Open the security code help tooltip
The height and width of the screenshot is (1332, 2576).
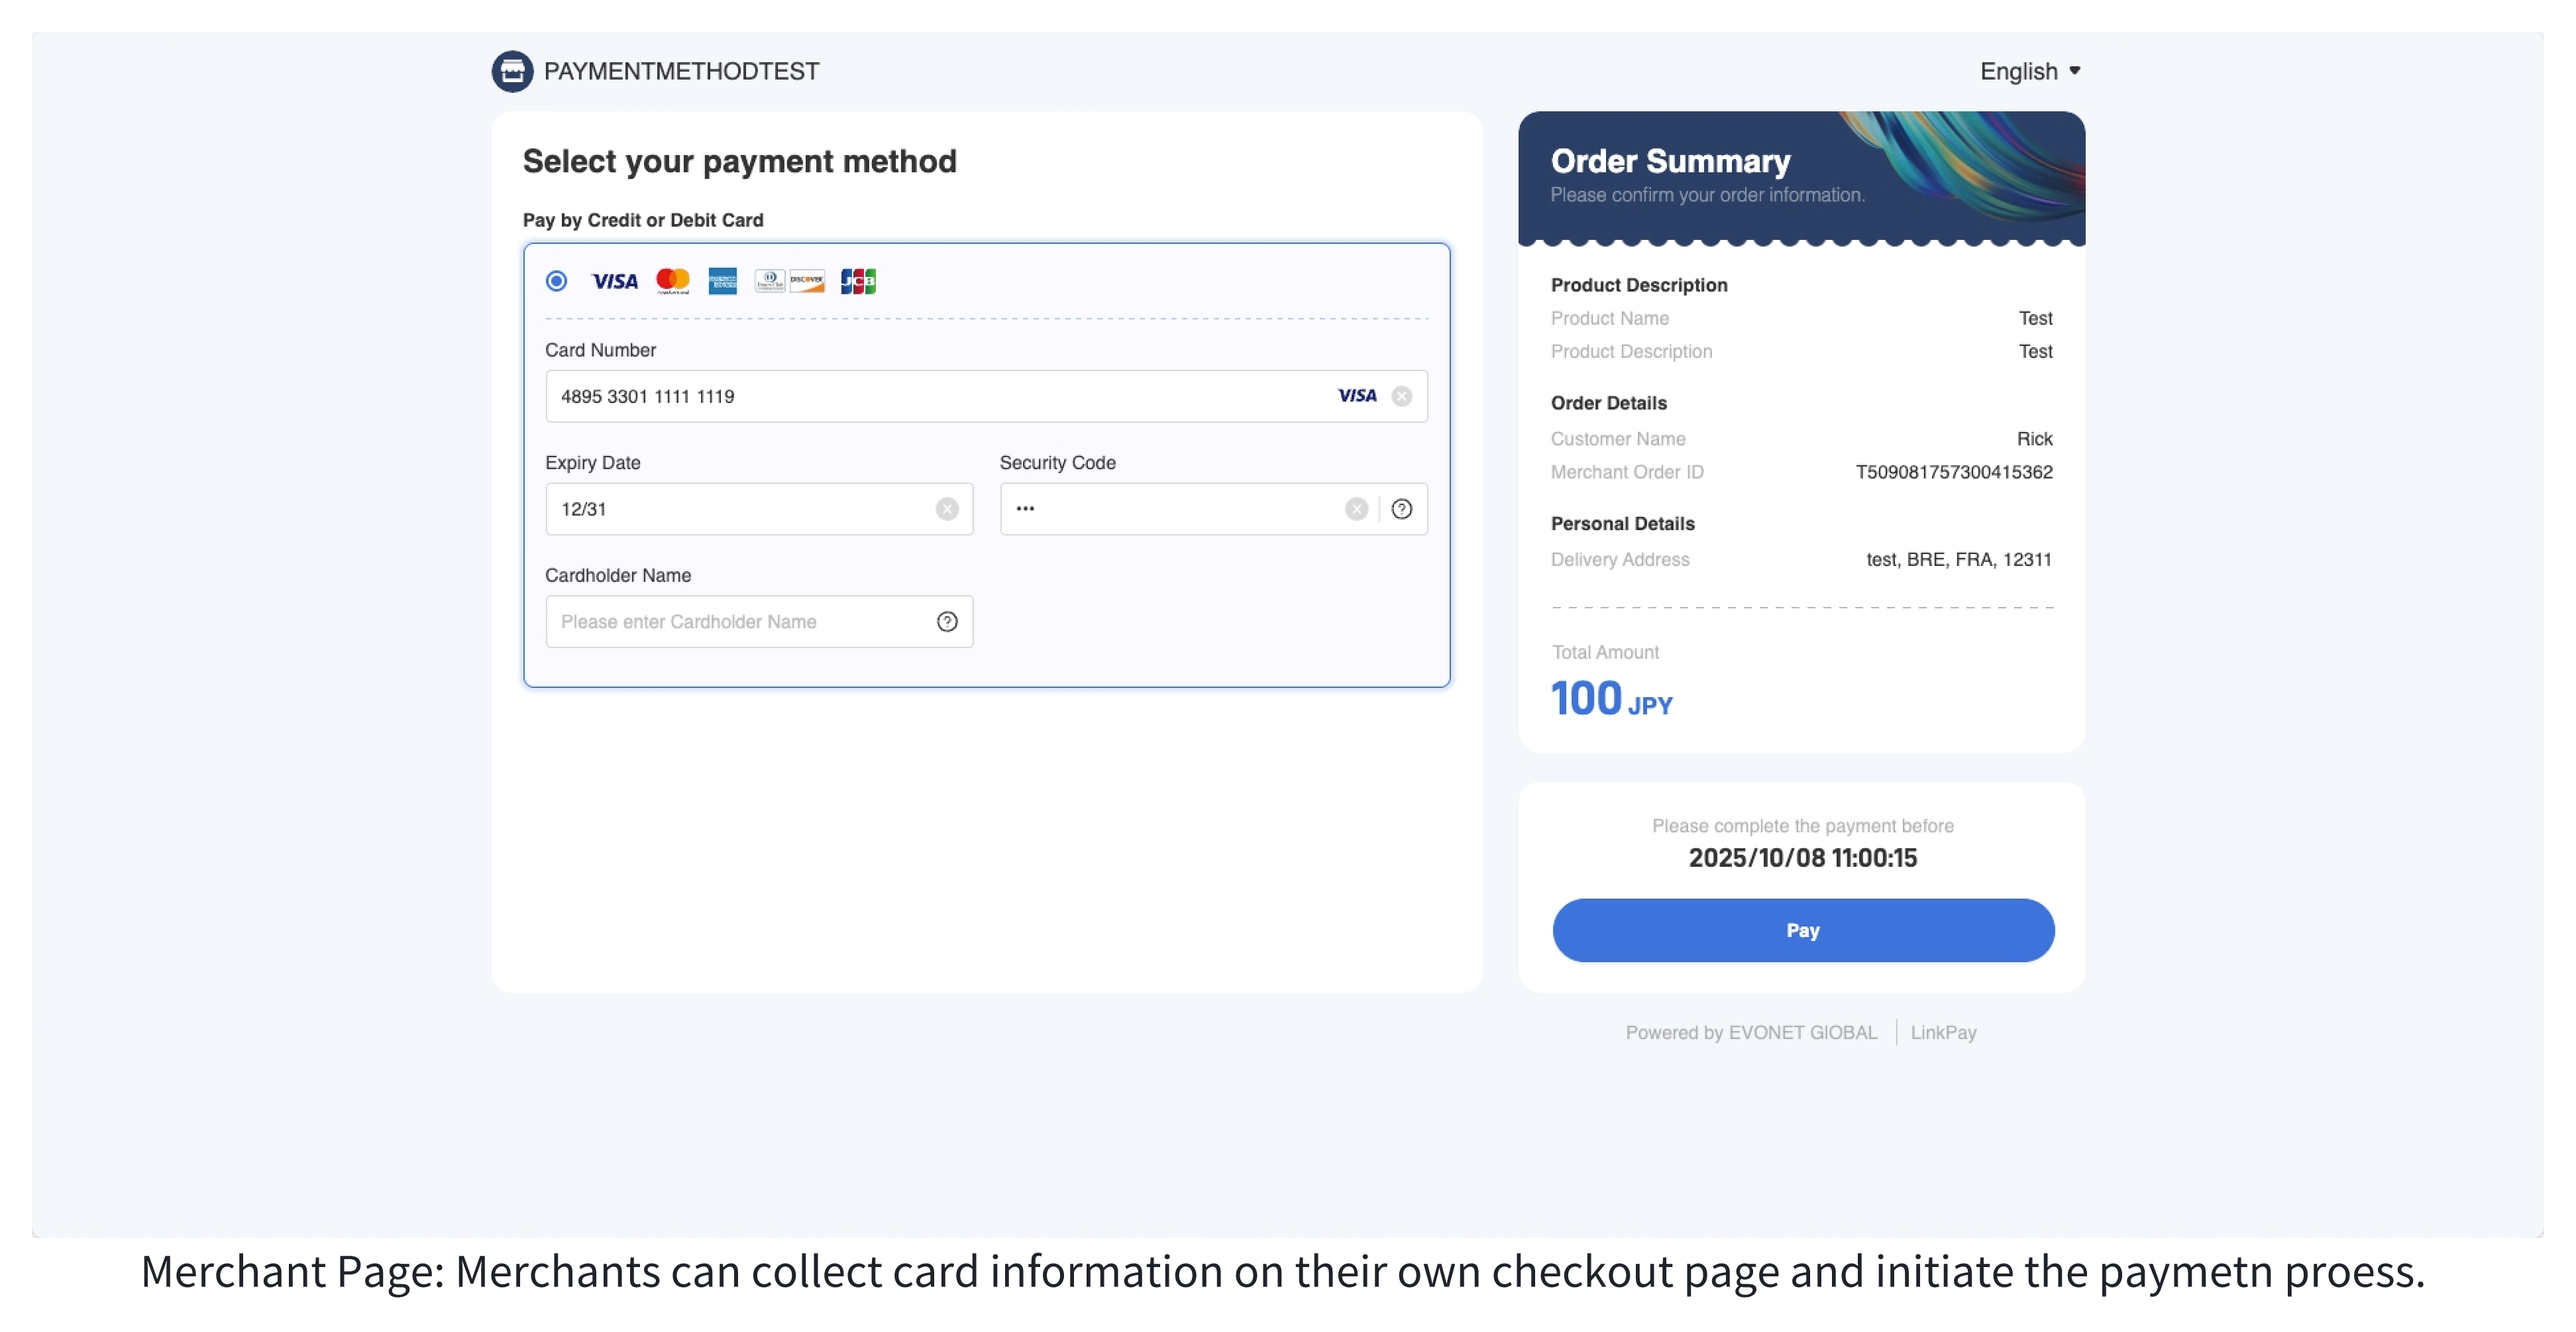point(1402,509)
